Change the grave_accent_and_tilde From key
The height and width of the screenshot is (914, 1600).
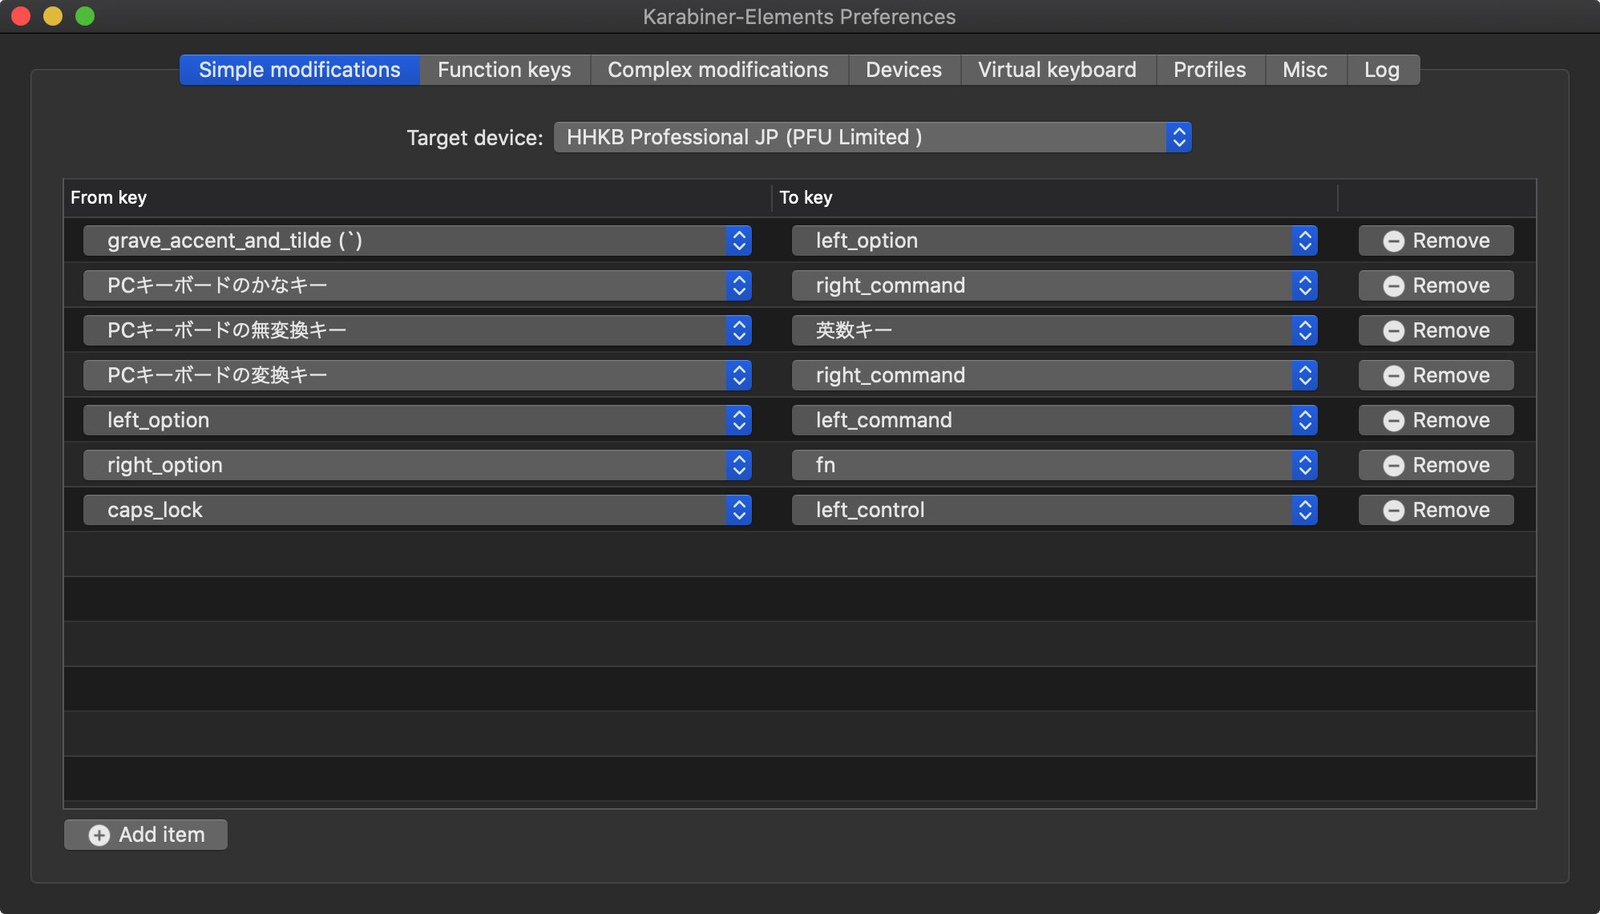click(x=417, y=240)
